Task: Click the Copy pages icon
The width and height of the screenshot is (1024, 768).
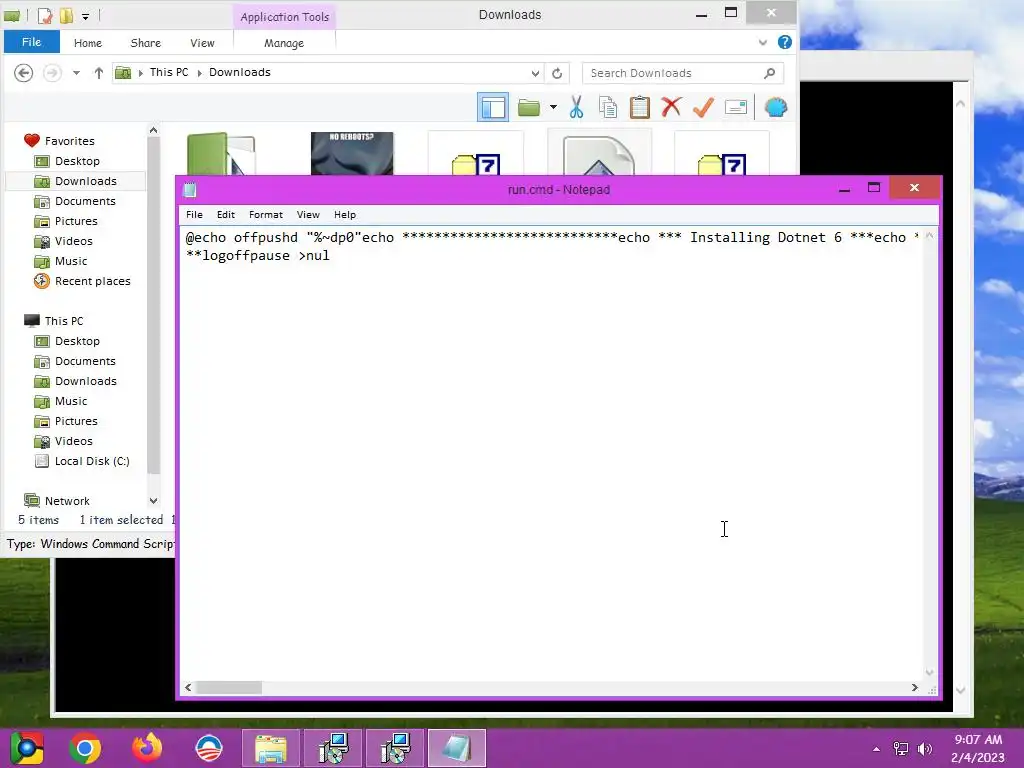Action: pos(608,107)
